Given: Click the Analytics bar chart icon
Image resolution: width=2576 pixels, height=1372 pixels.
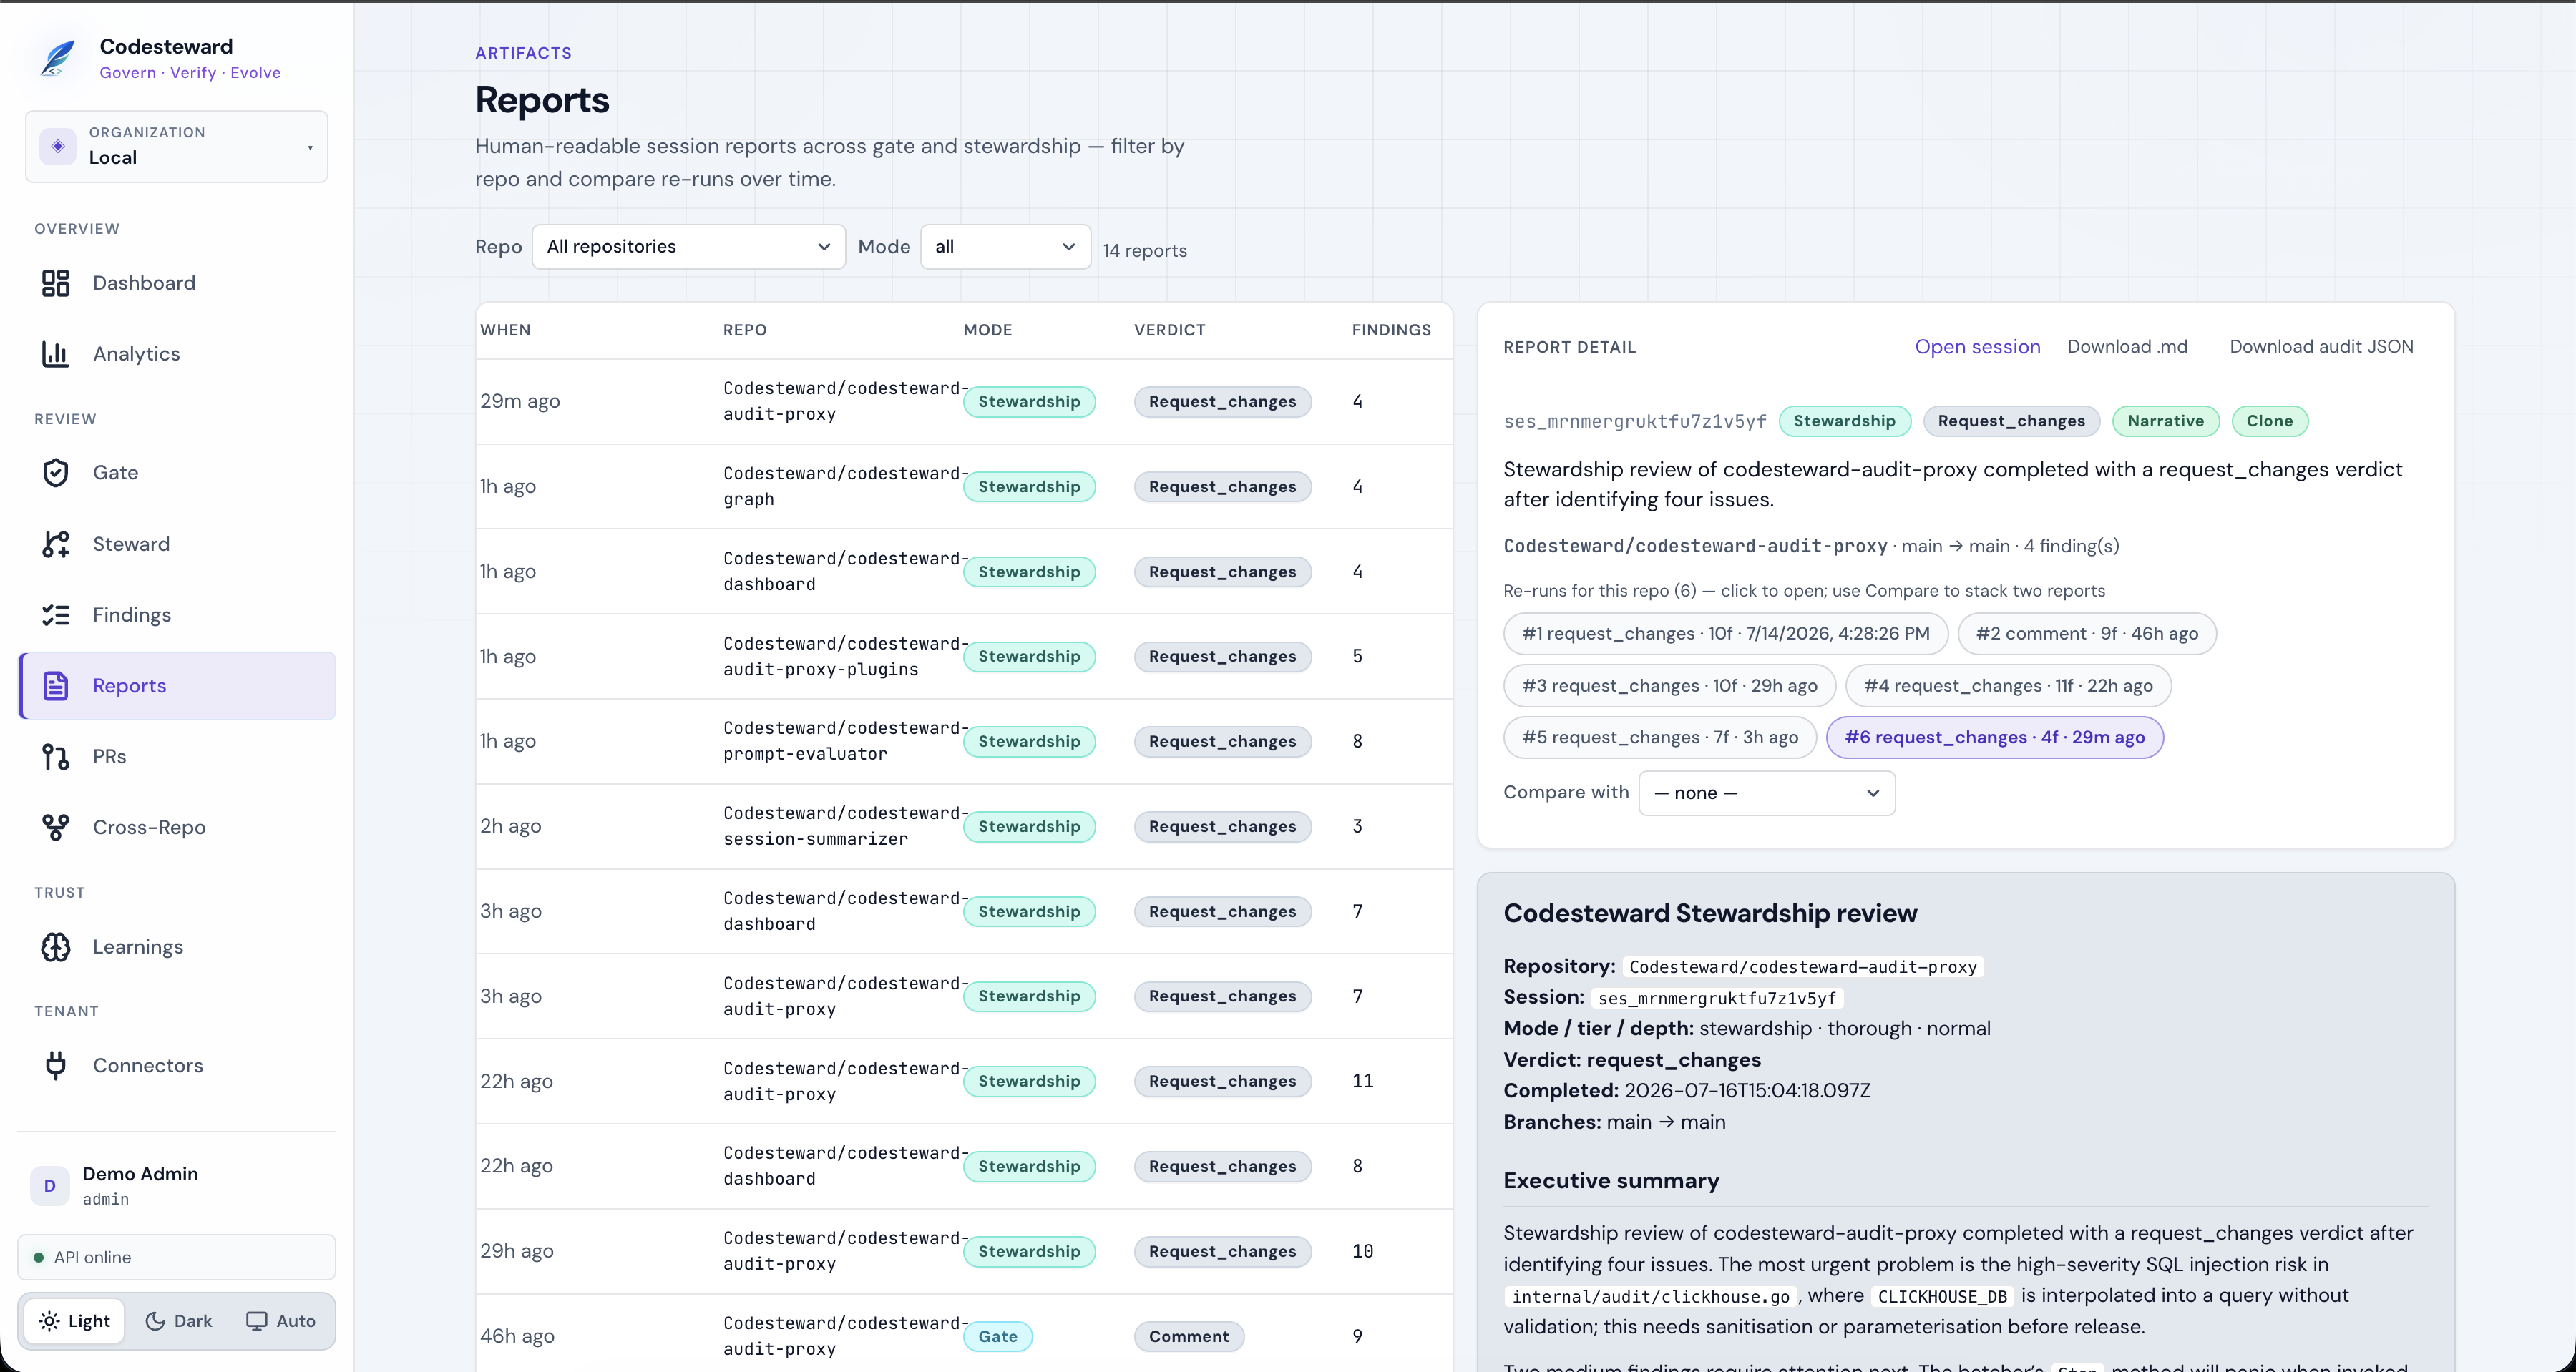Looking at the screenshot, I should (x=56, y=354).
